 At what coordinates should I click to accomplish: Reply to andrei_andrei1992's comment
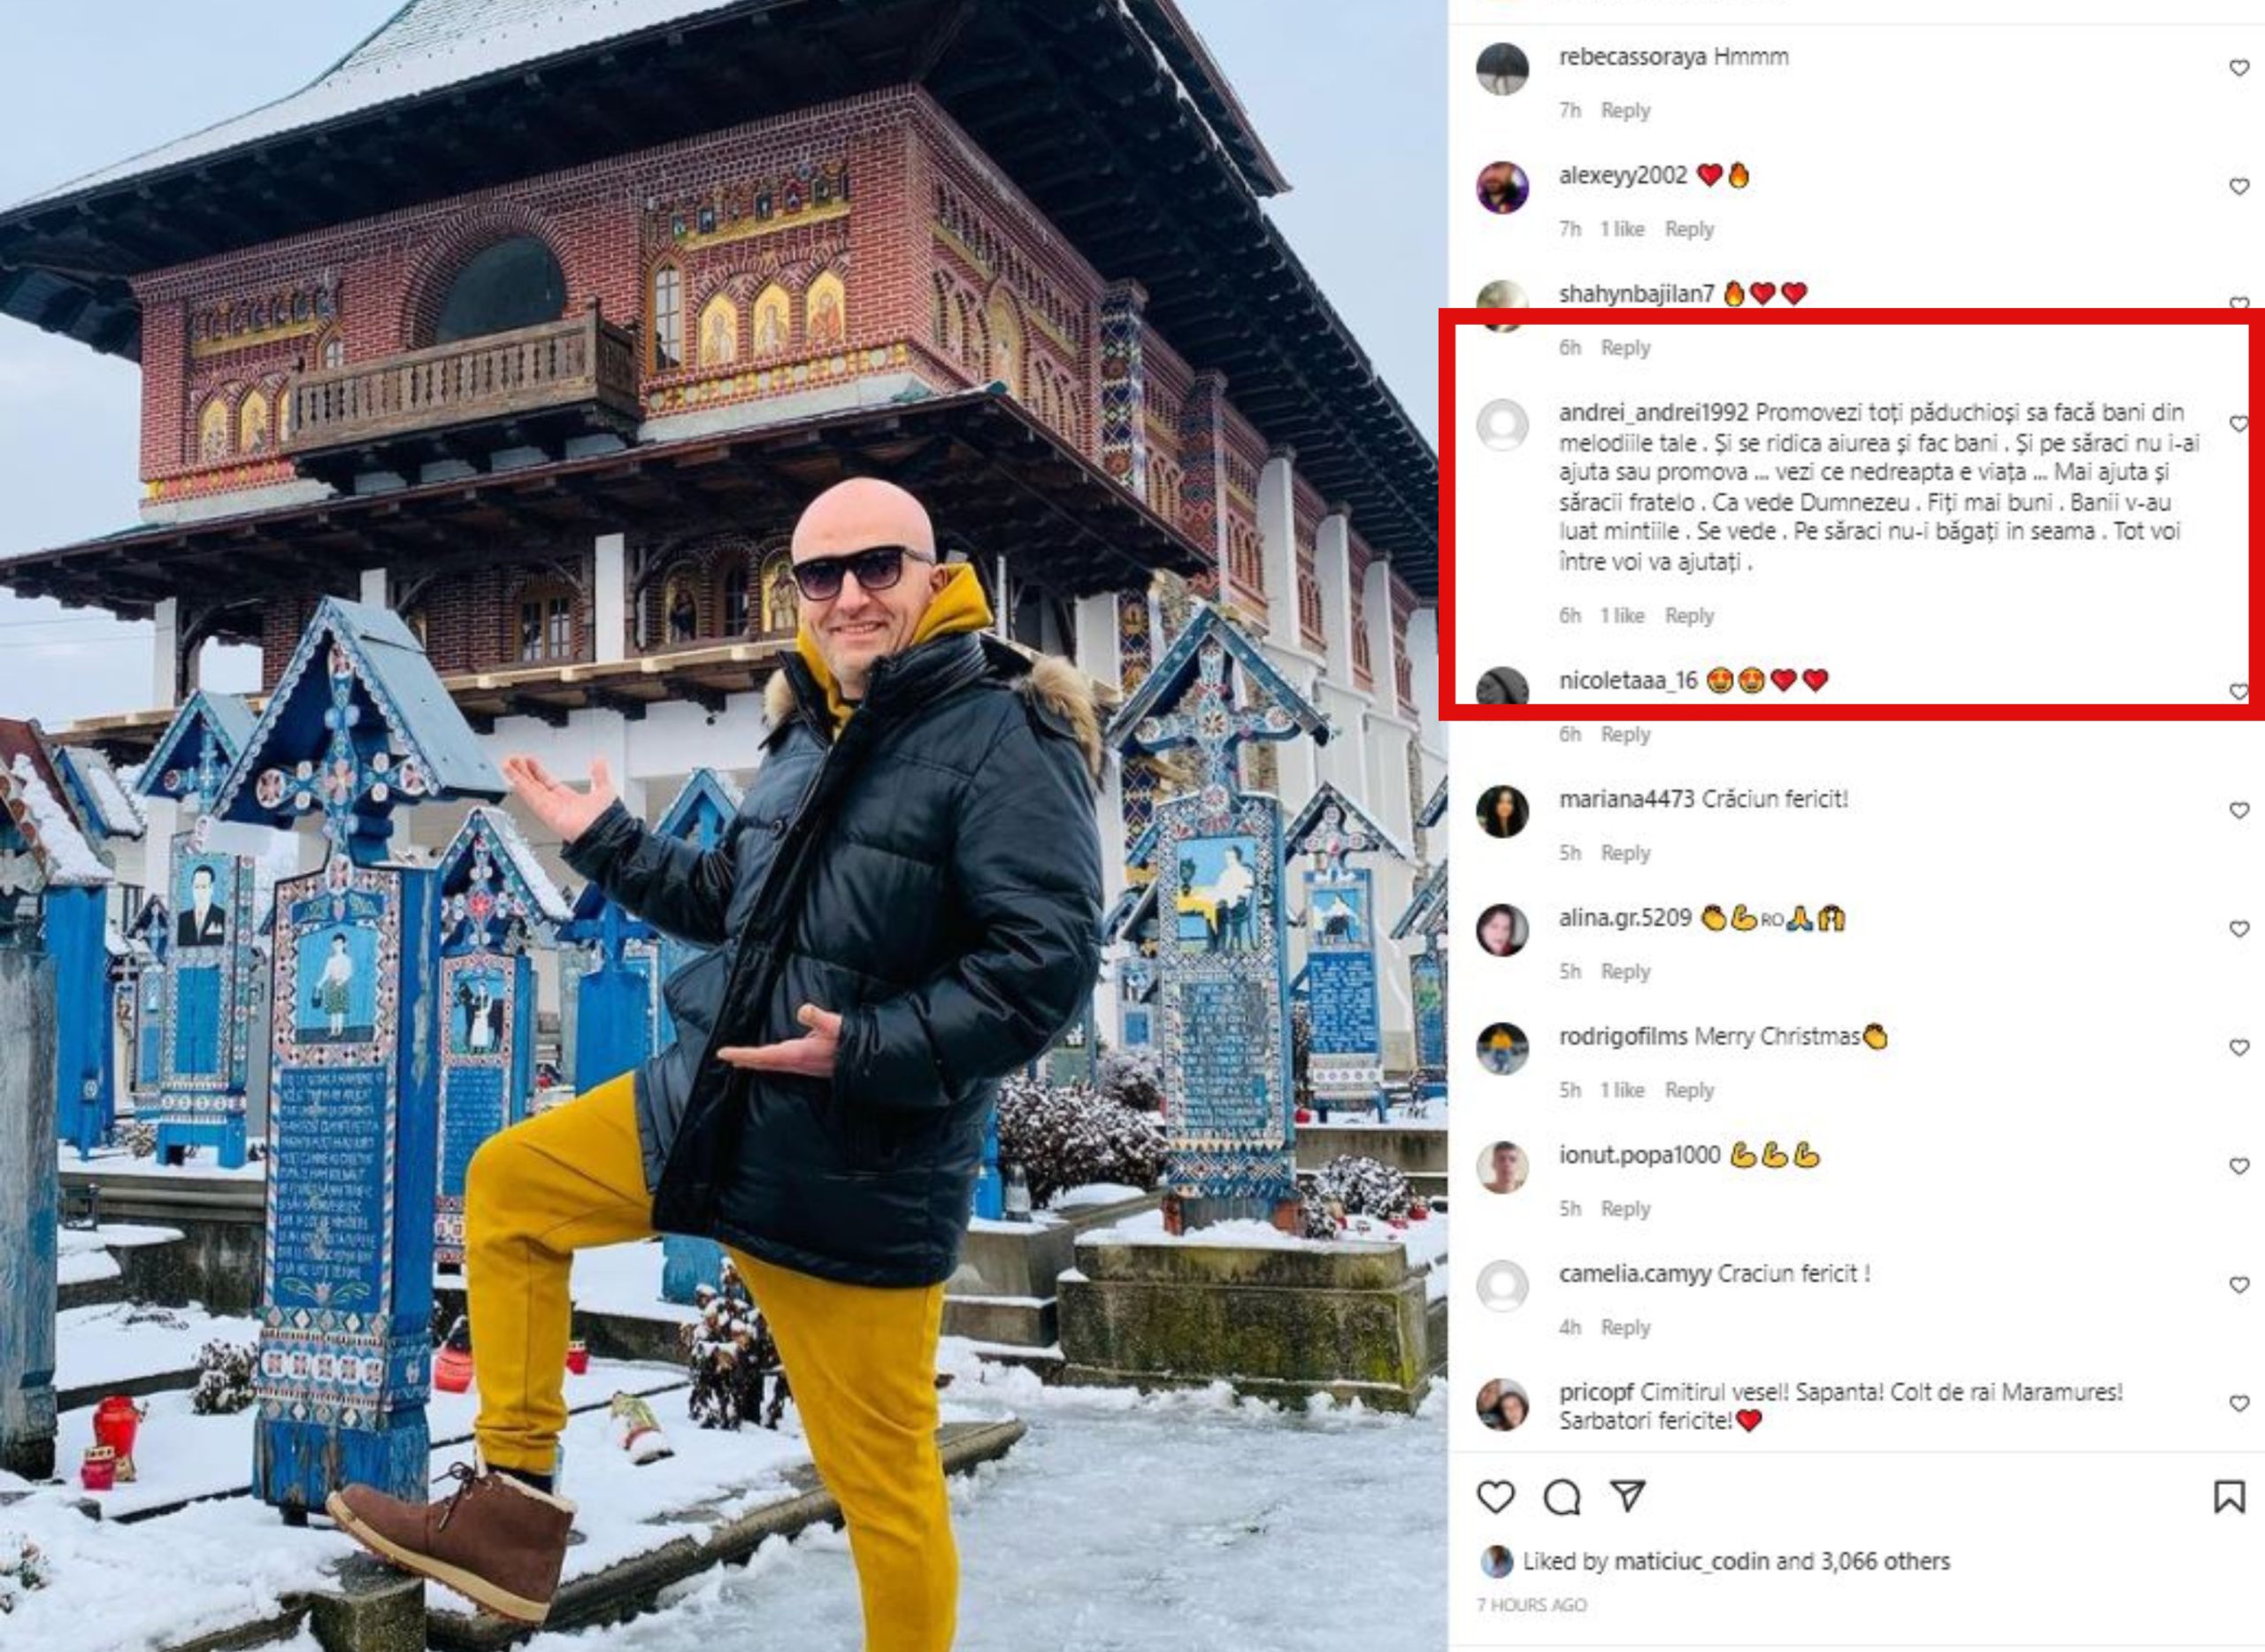1689,616
